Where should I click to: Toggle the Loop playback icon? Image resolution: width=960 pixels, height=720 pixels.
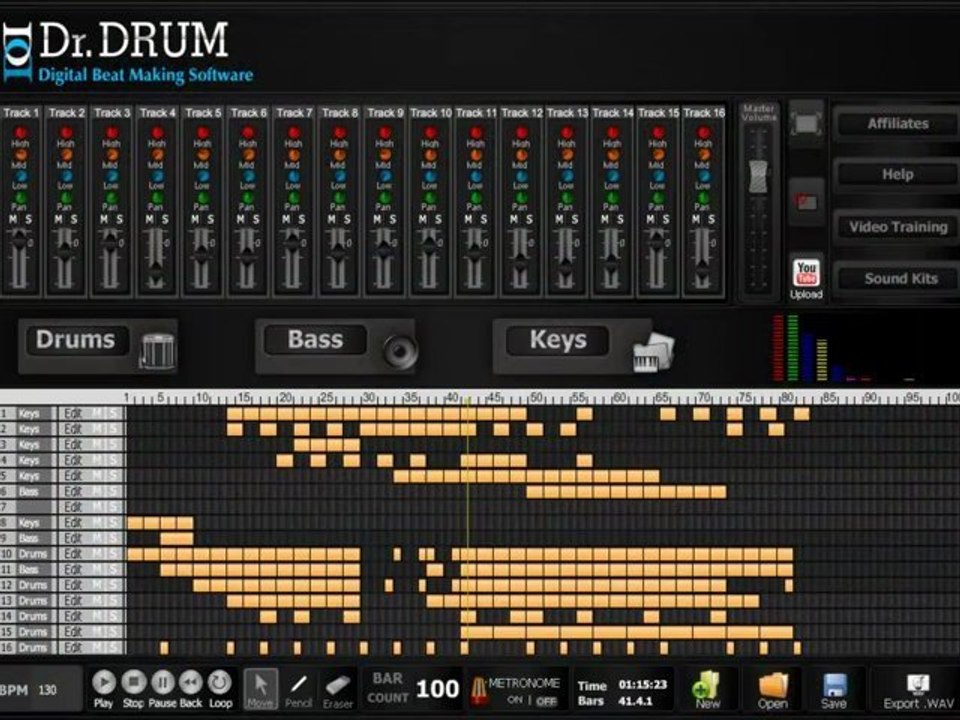point(219,682)
